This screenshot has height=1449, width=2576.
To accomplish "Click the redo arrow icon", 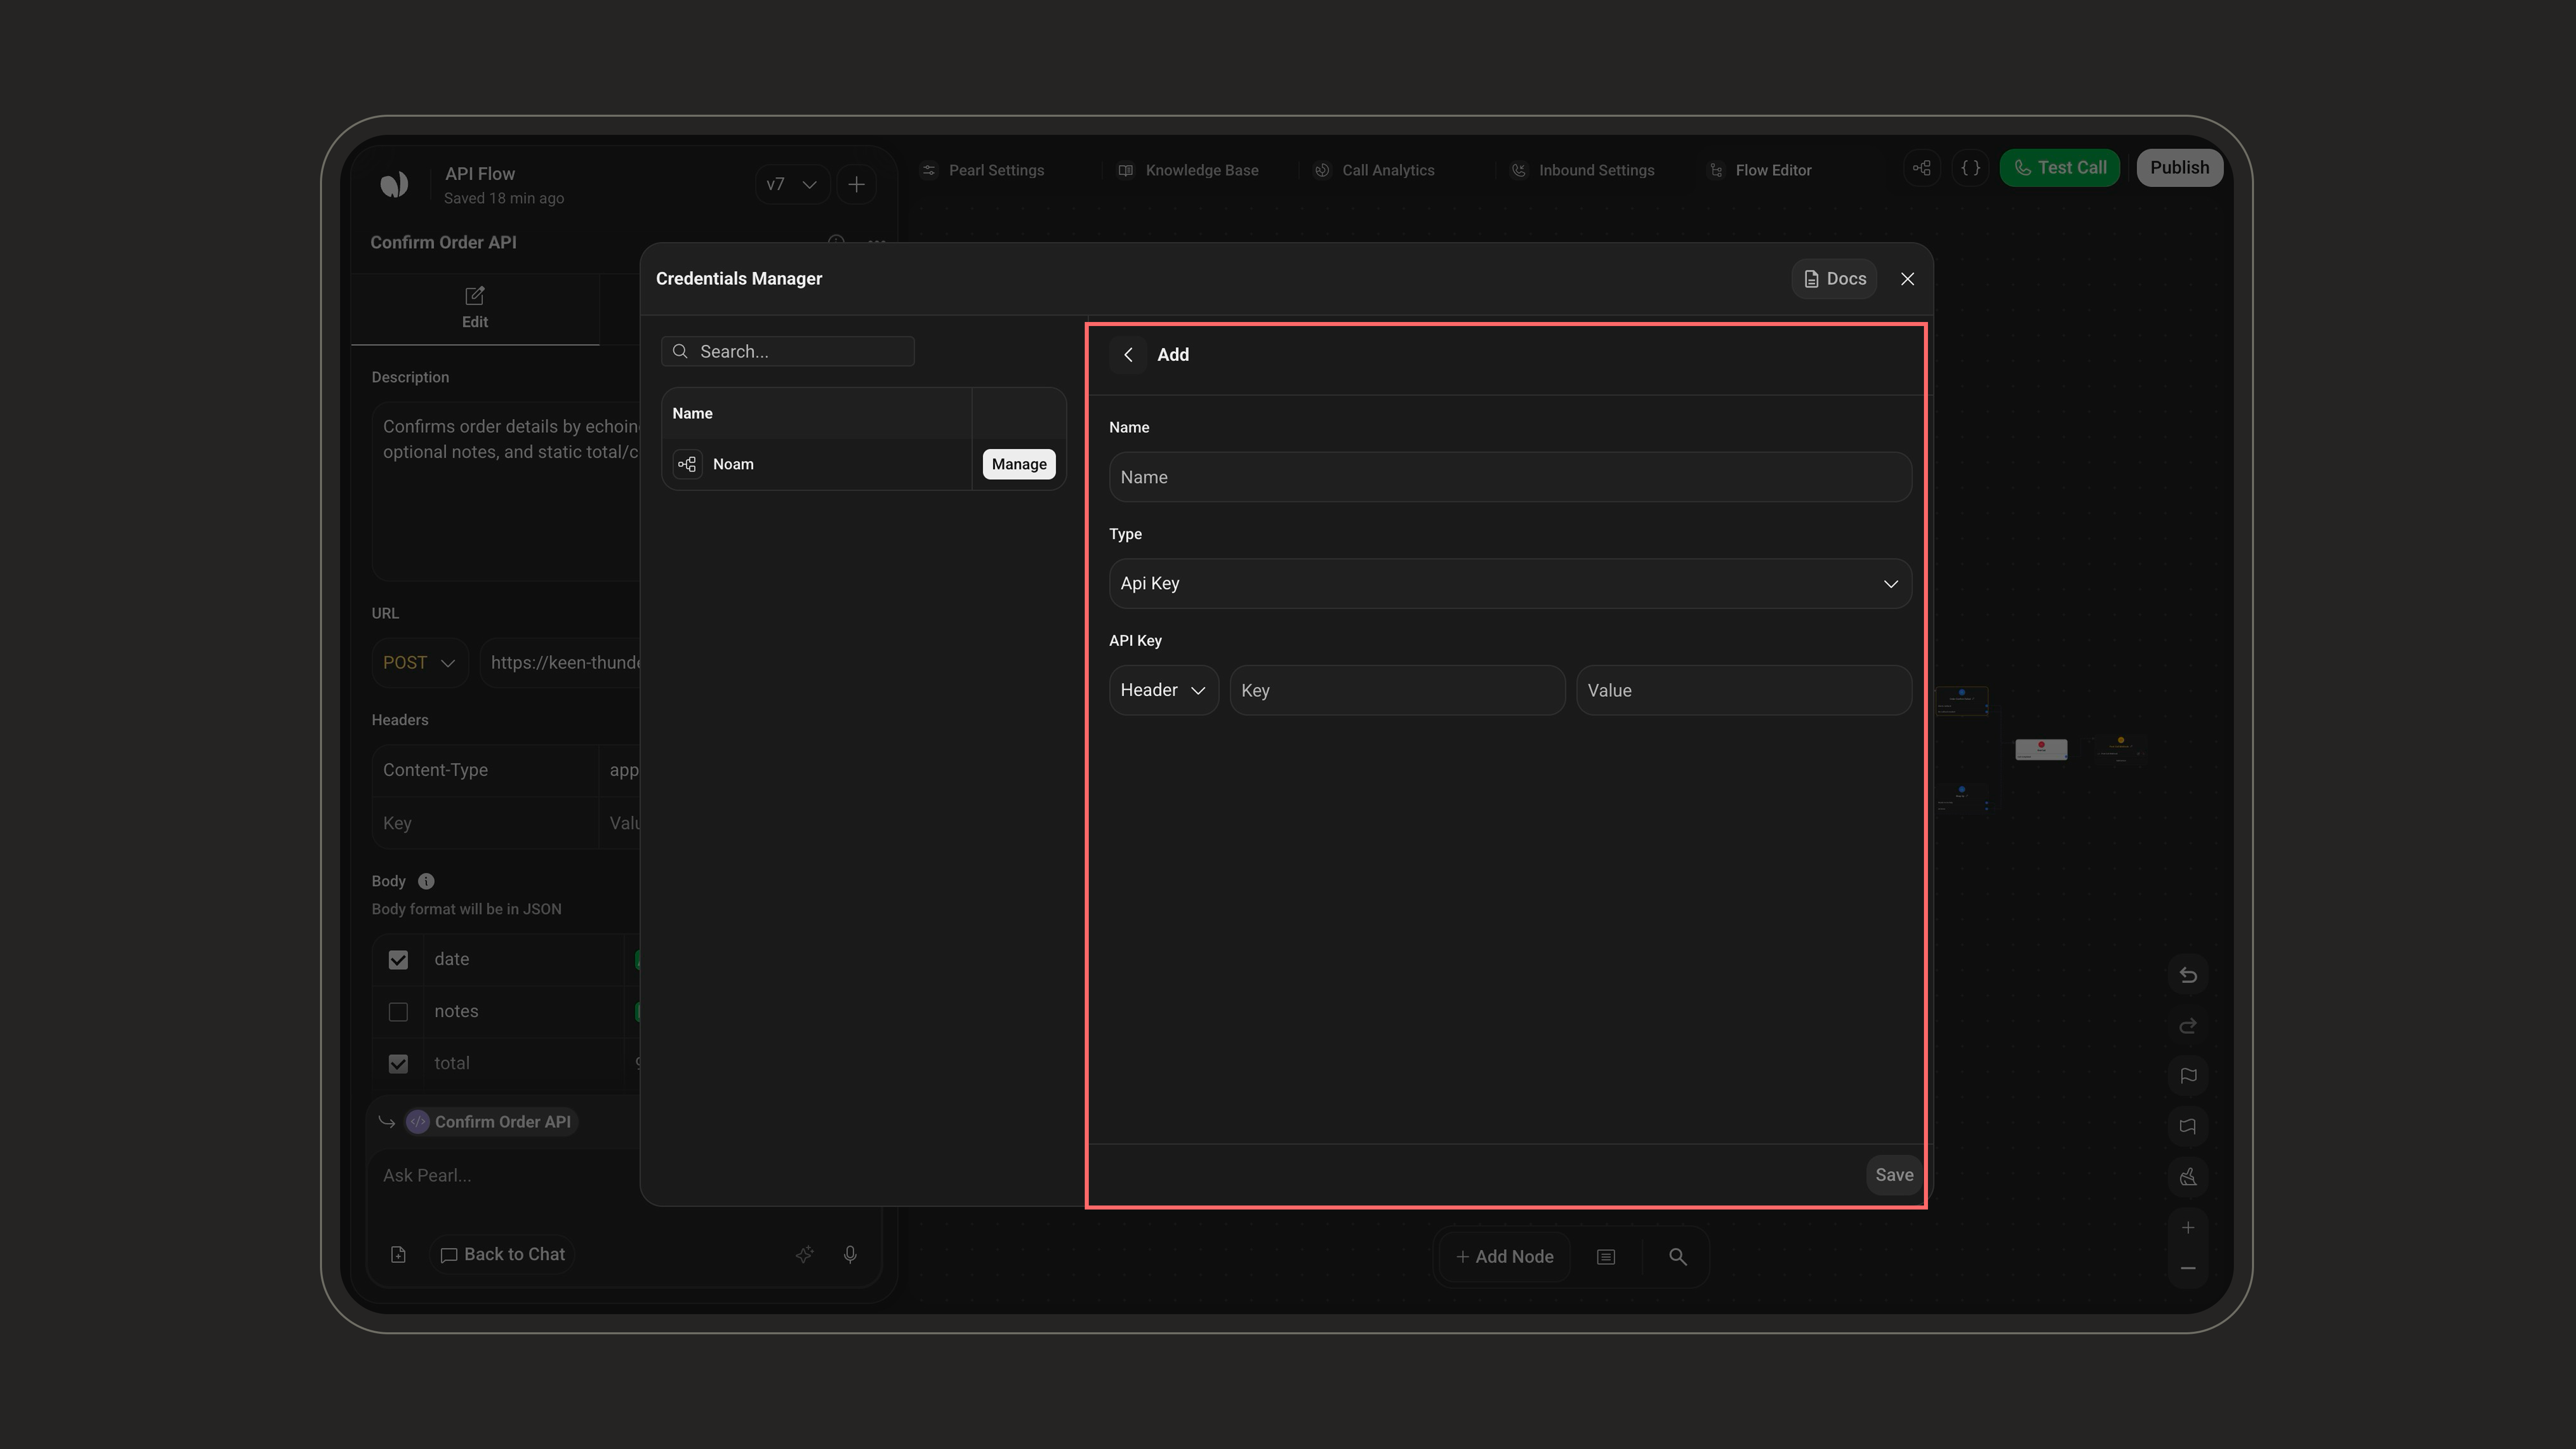I will click(x=2188, y=1026).
